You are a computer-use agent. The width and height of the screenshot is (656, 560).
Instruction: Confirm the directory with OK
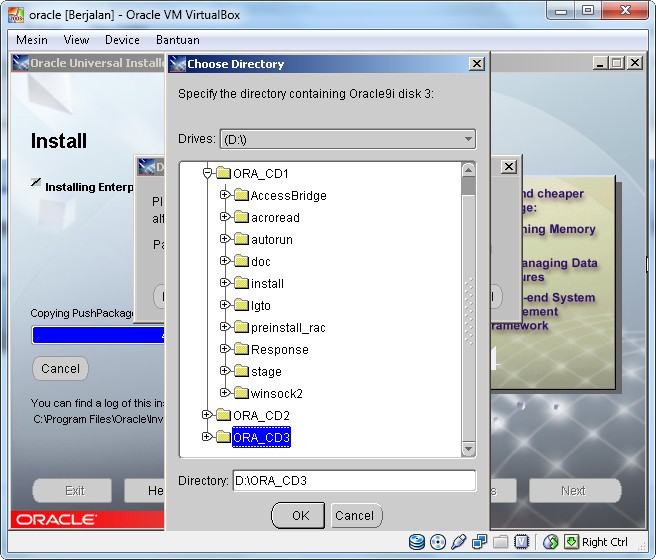[x=298, y=515]
